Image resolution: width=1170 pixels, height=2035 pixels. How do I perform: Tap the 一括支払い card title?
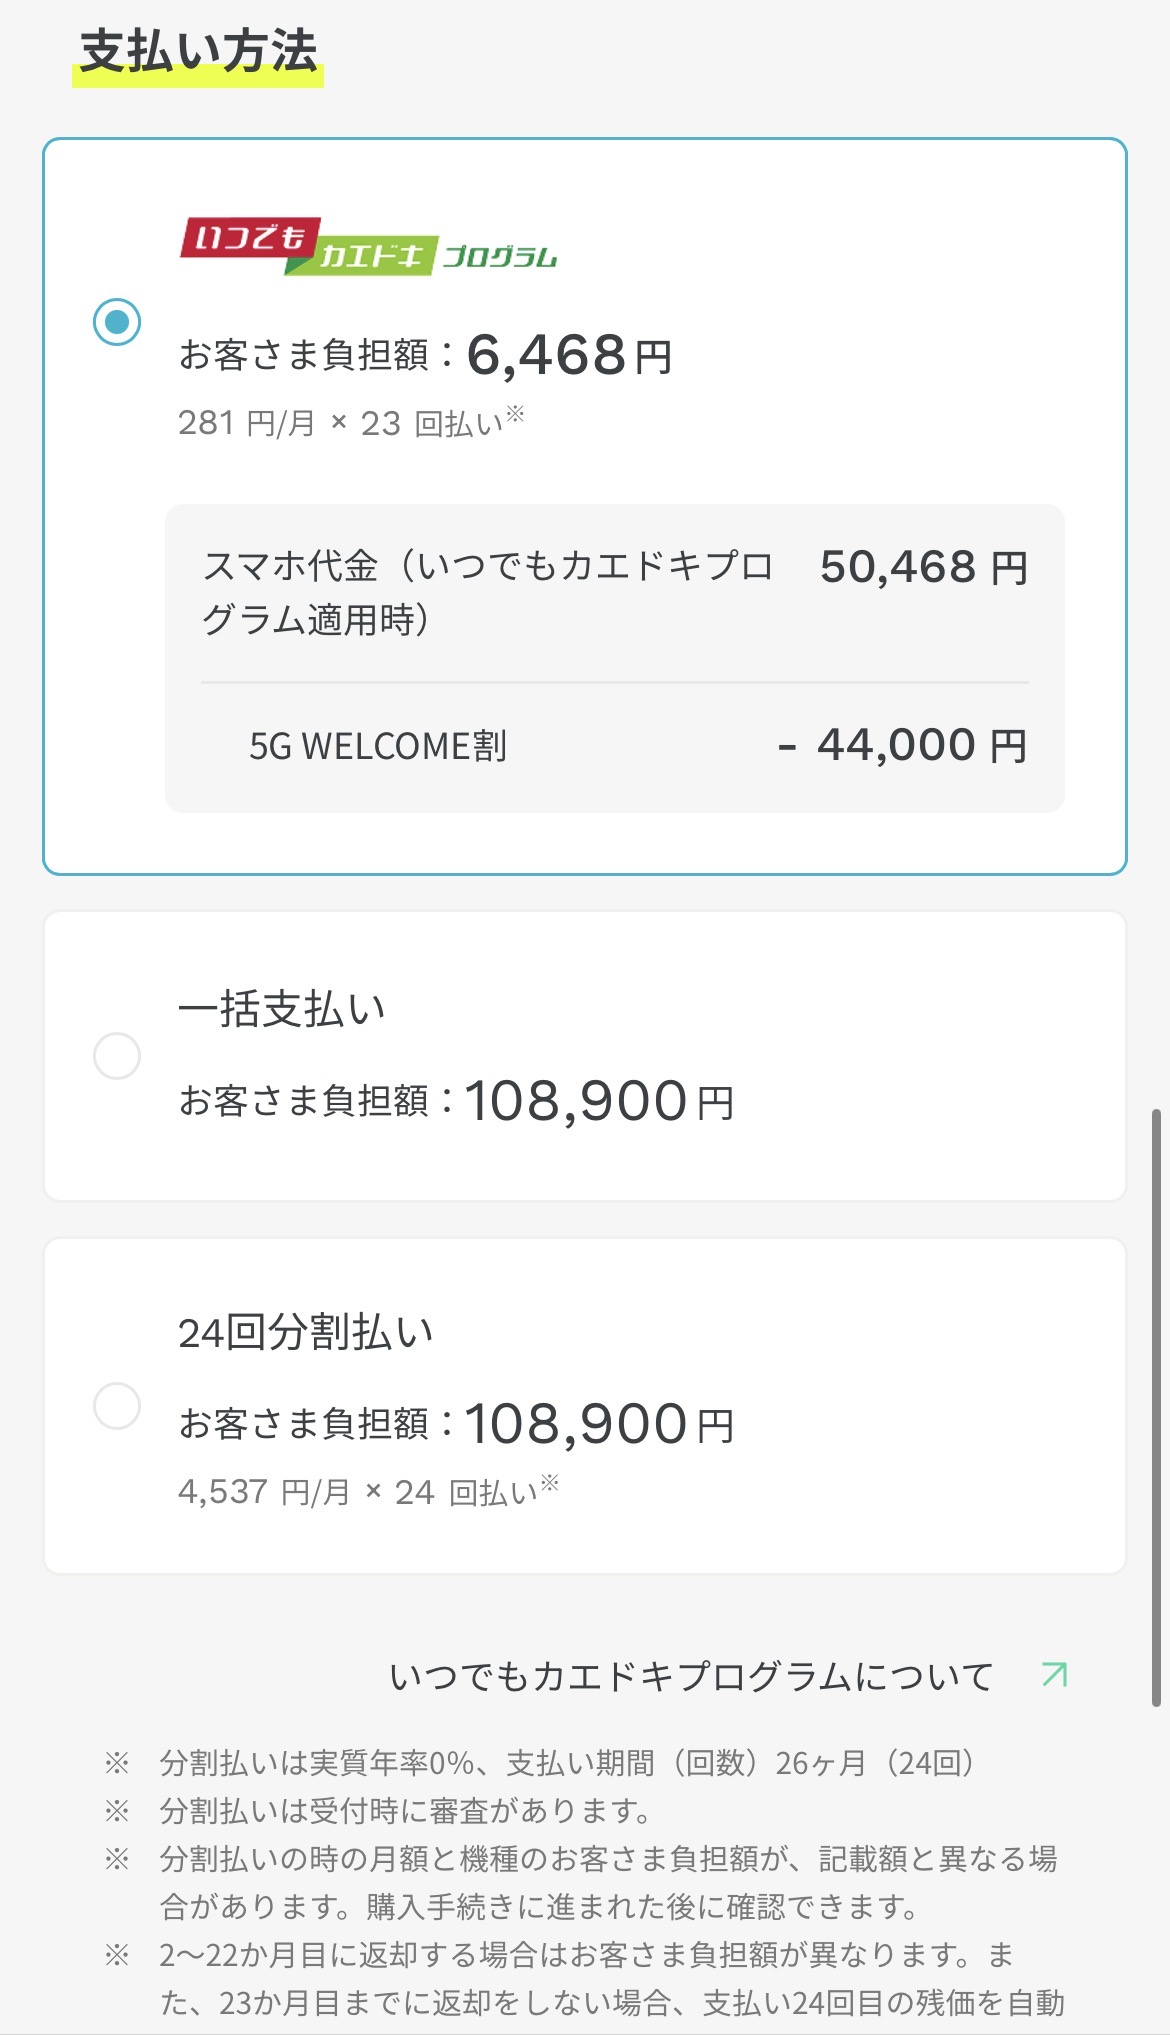click(x=282, y=1009)
